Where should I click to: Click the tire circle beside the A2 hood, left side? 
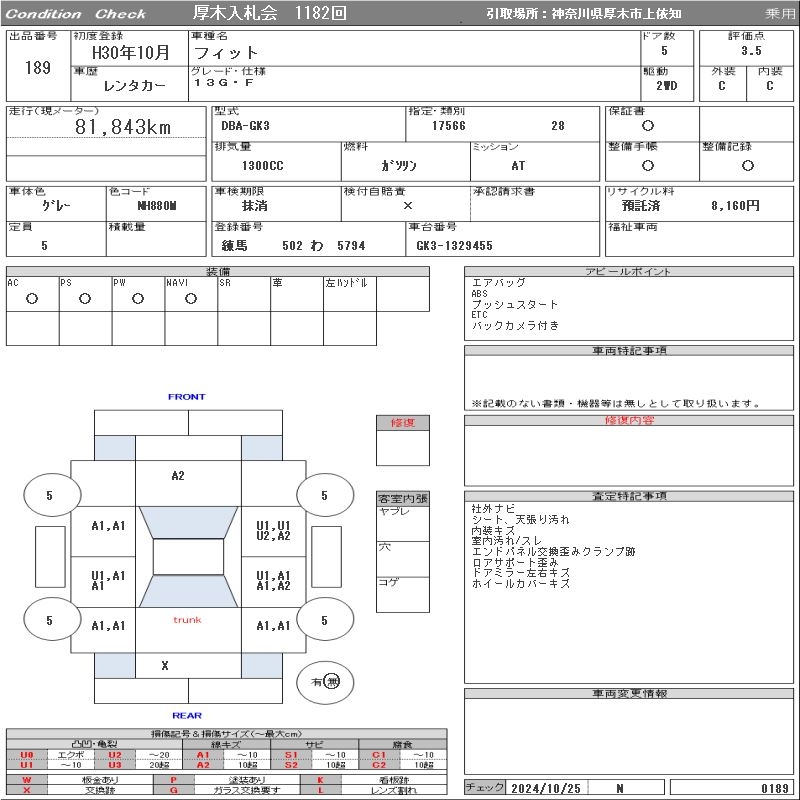[50, 495]
